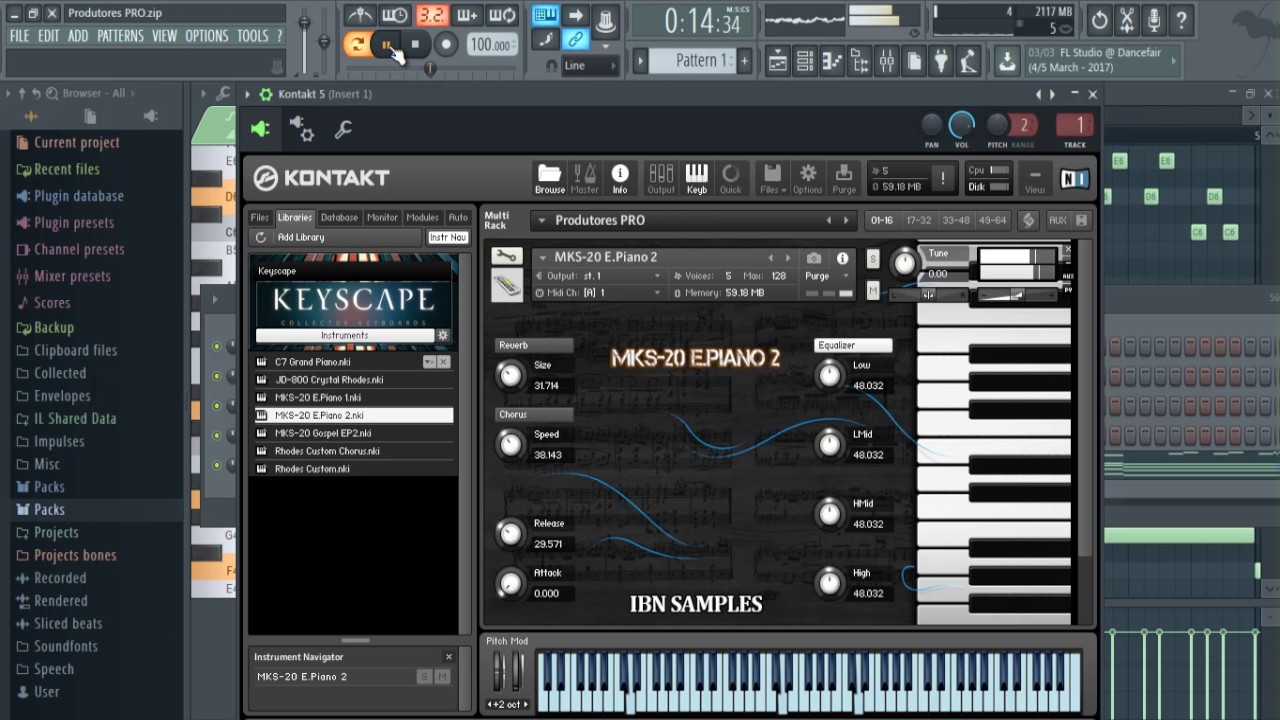Open Kontakt Output section

661,178
